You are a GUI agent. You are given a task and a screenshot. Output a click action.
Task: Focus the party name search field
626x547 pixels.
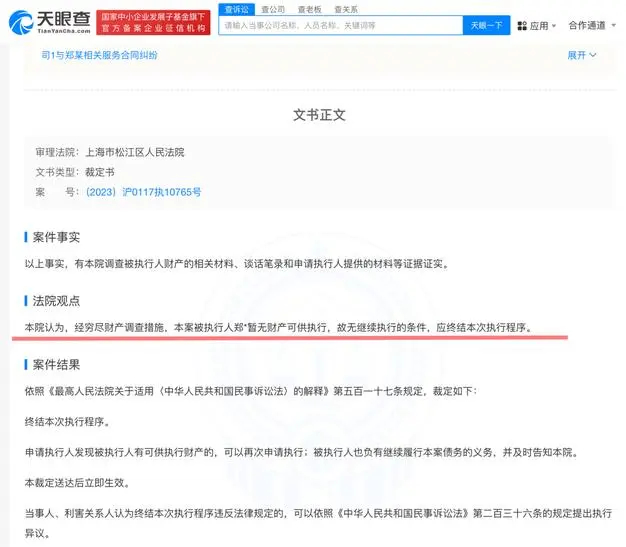click(x=340, y=25)
